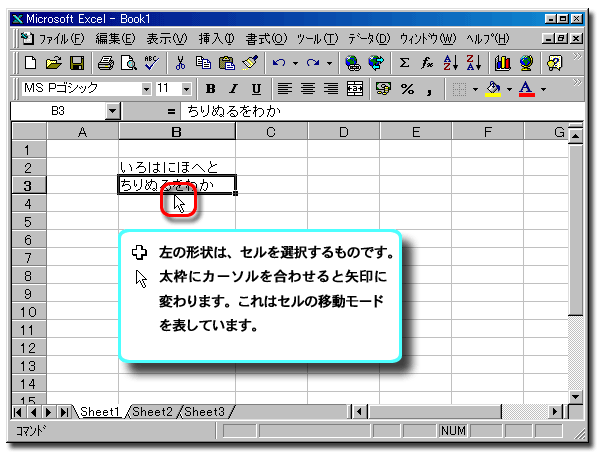Click the Select All corner button

[x=29, y=132]
